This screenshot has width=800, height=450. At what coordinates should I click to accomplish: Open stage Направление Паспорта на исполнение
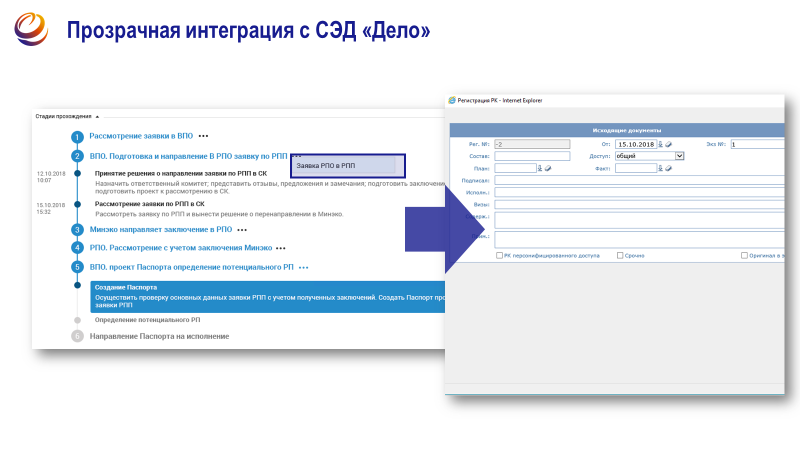click(160, 336)
